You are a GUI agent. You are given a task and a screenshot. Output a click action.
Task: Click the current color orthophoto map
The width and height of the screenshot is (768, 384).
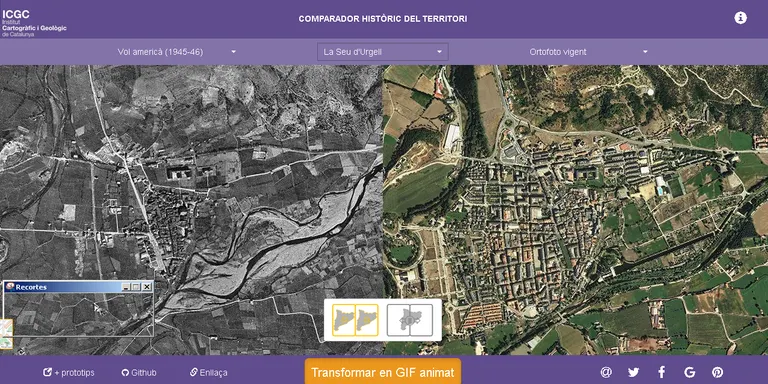tap(576, 210)
